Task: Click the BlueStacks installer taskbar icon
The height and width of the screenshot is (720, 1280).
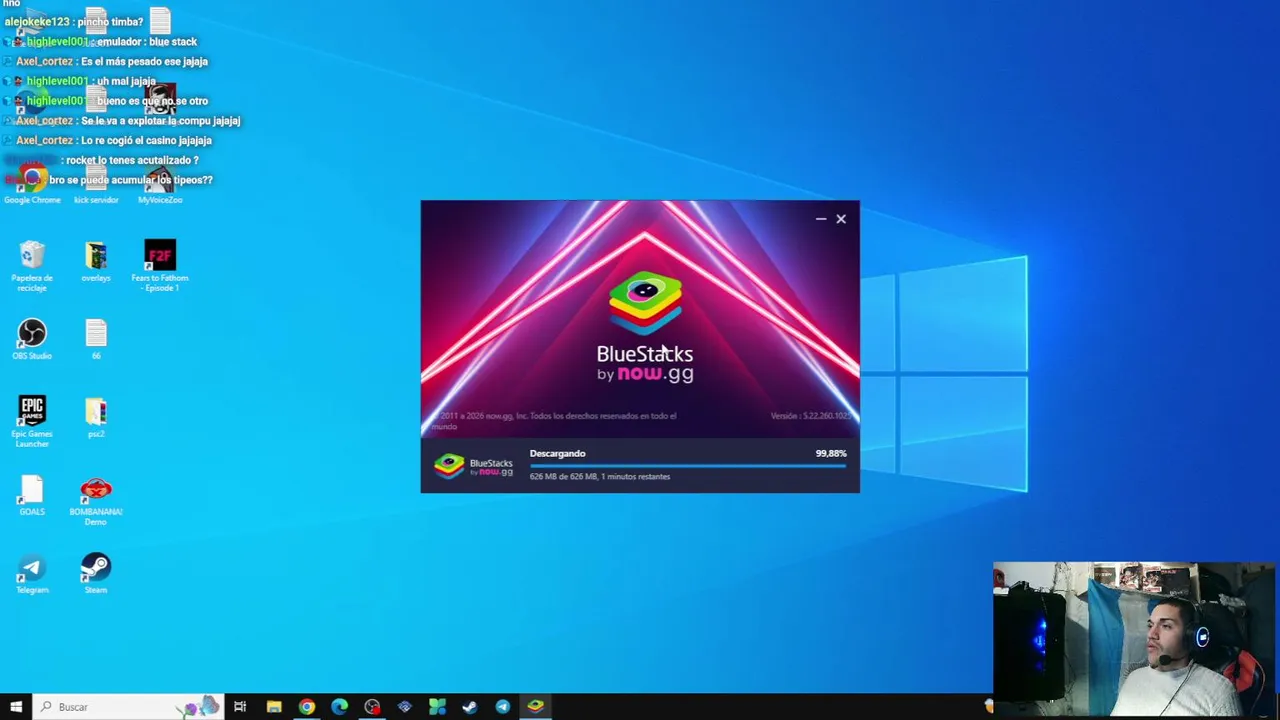Action: (536, 707)
